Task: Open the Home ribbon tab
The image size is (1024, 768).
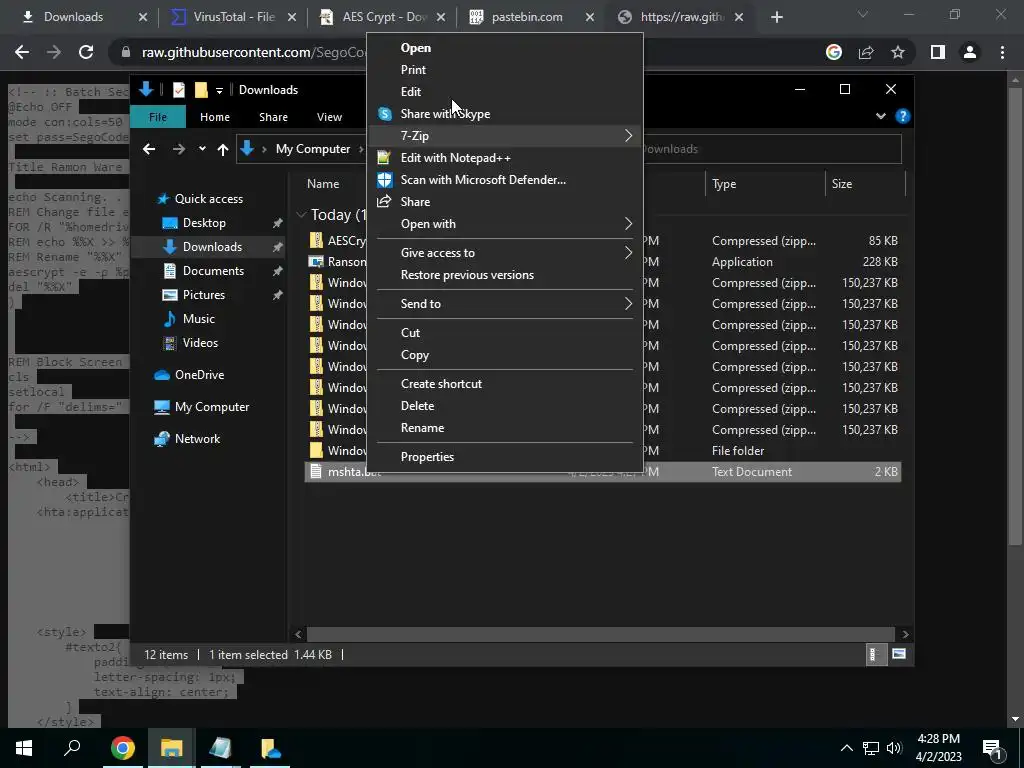Action: (x=215, y=117)
